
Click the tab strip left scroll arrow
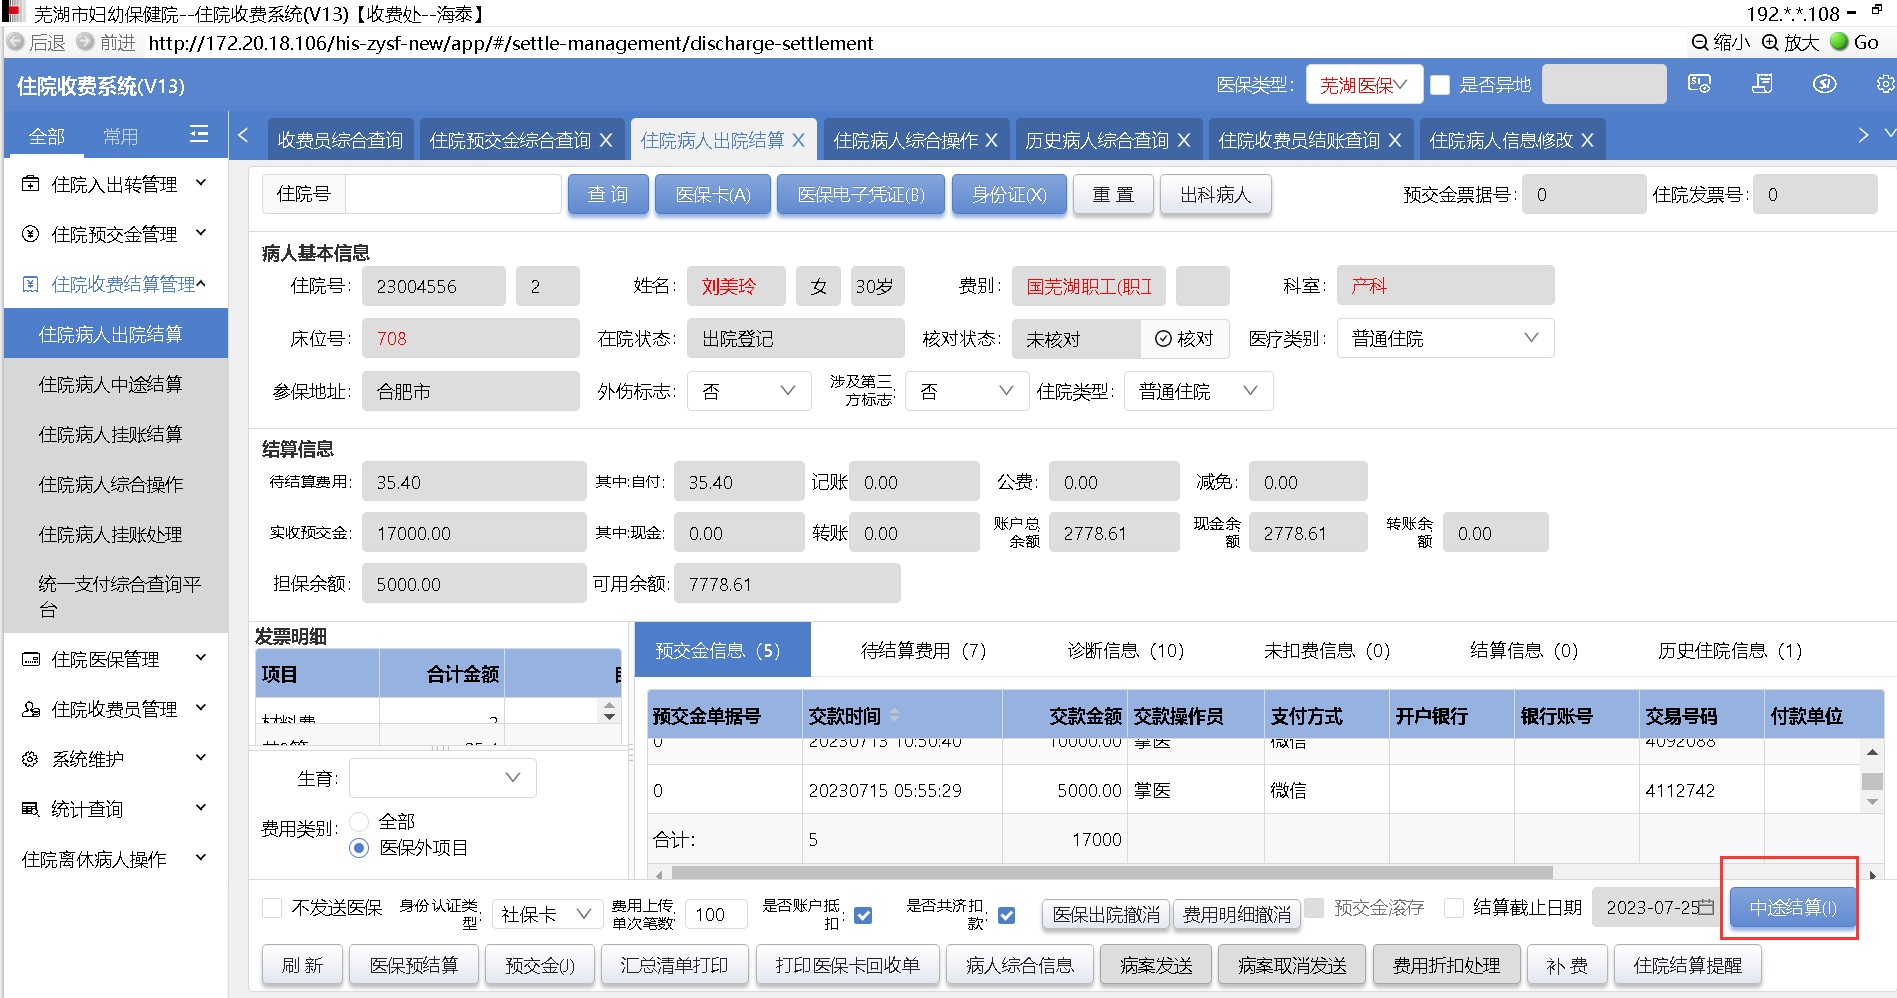(243, 135)
